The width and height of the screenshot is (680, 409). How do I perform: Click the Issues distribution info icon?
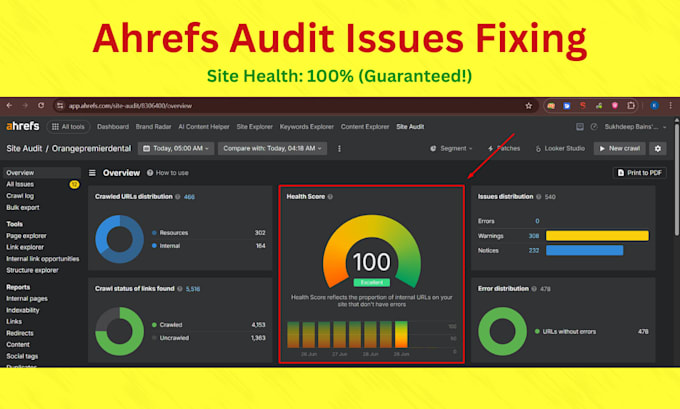point(538,196)
